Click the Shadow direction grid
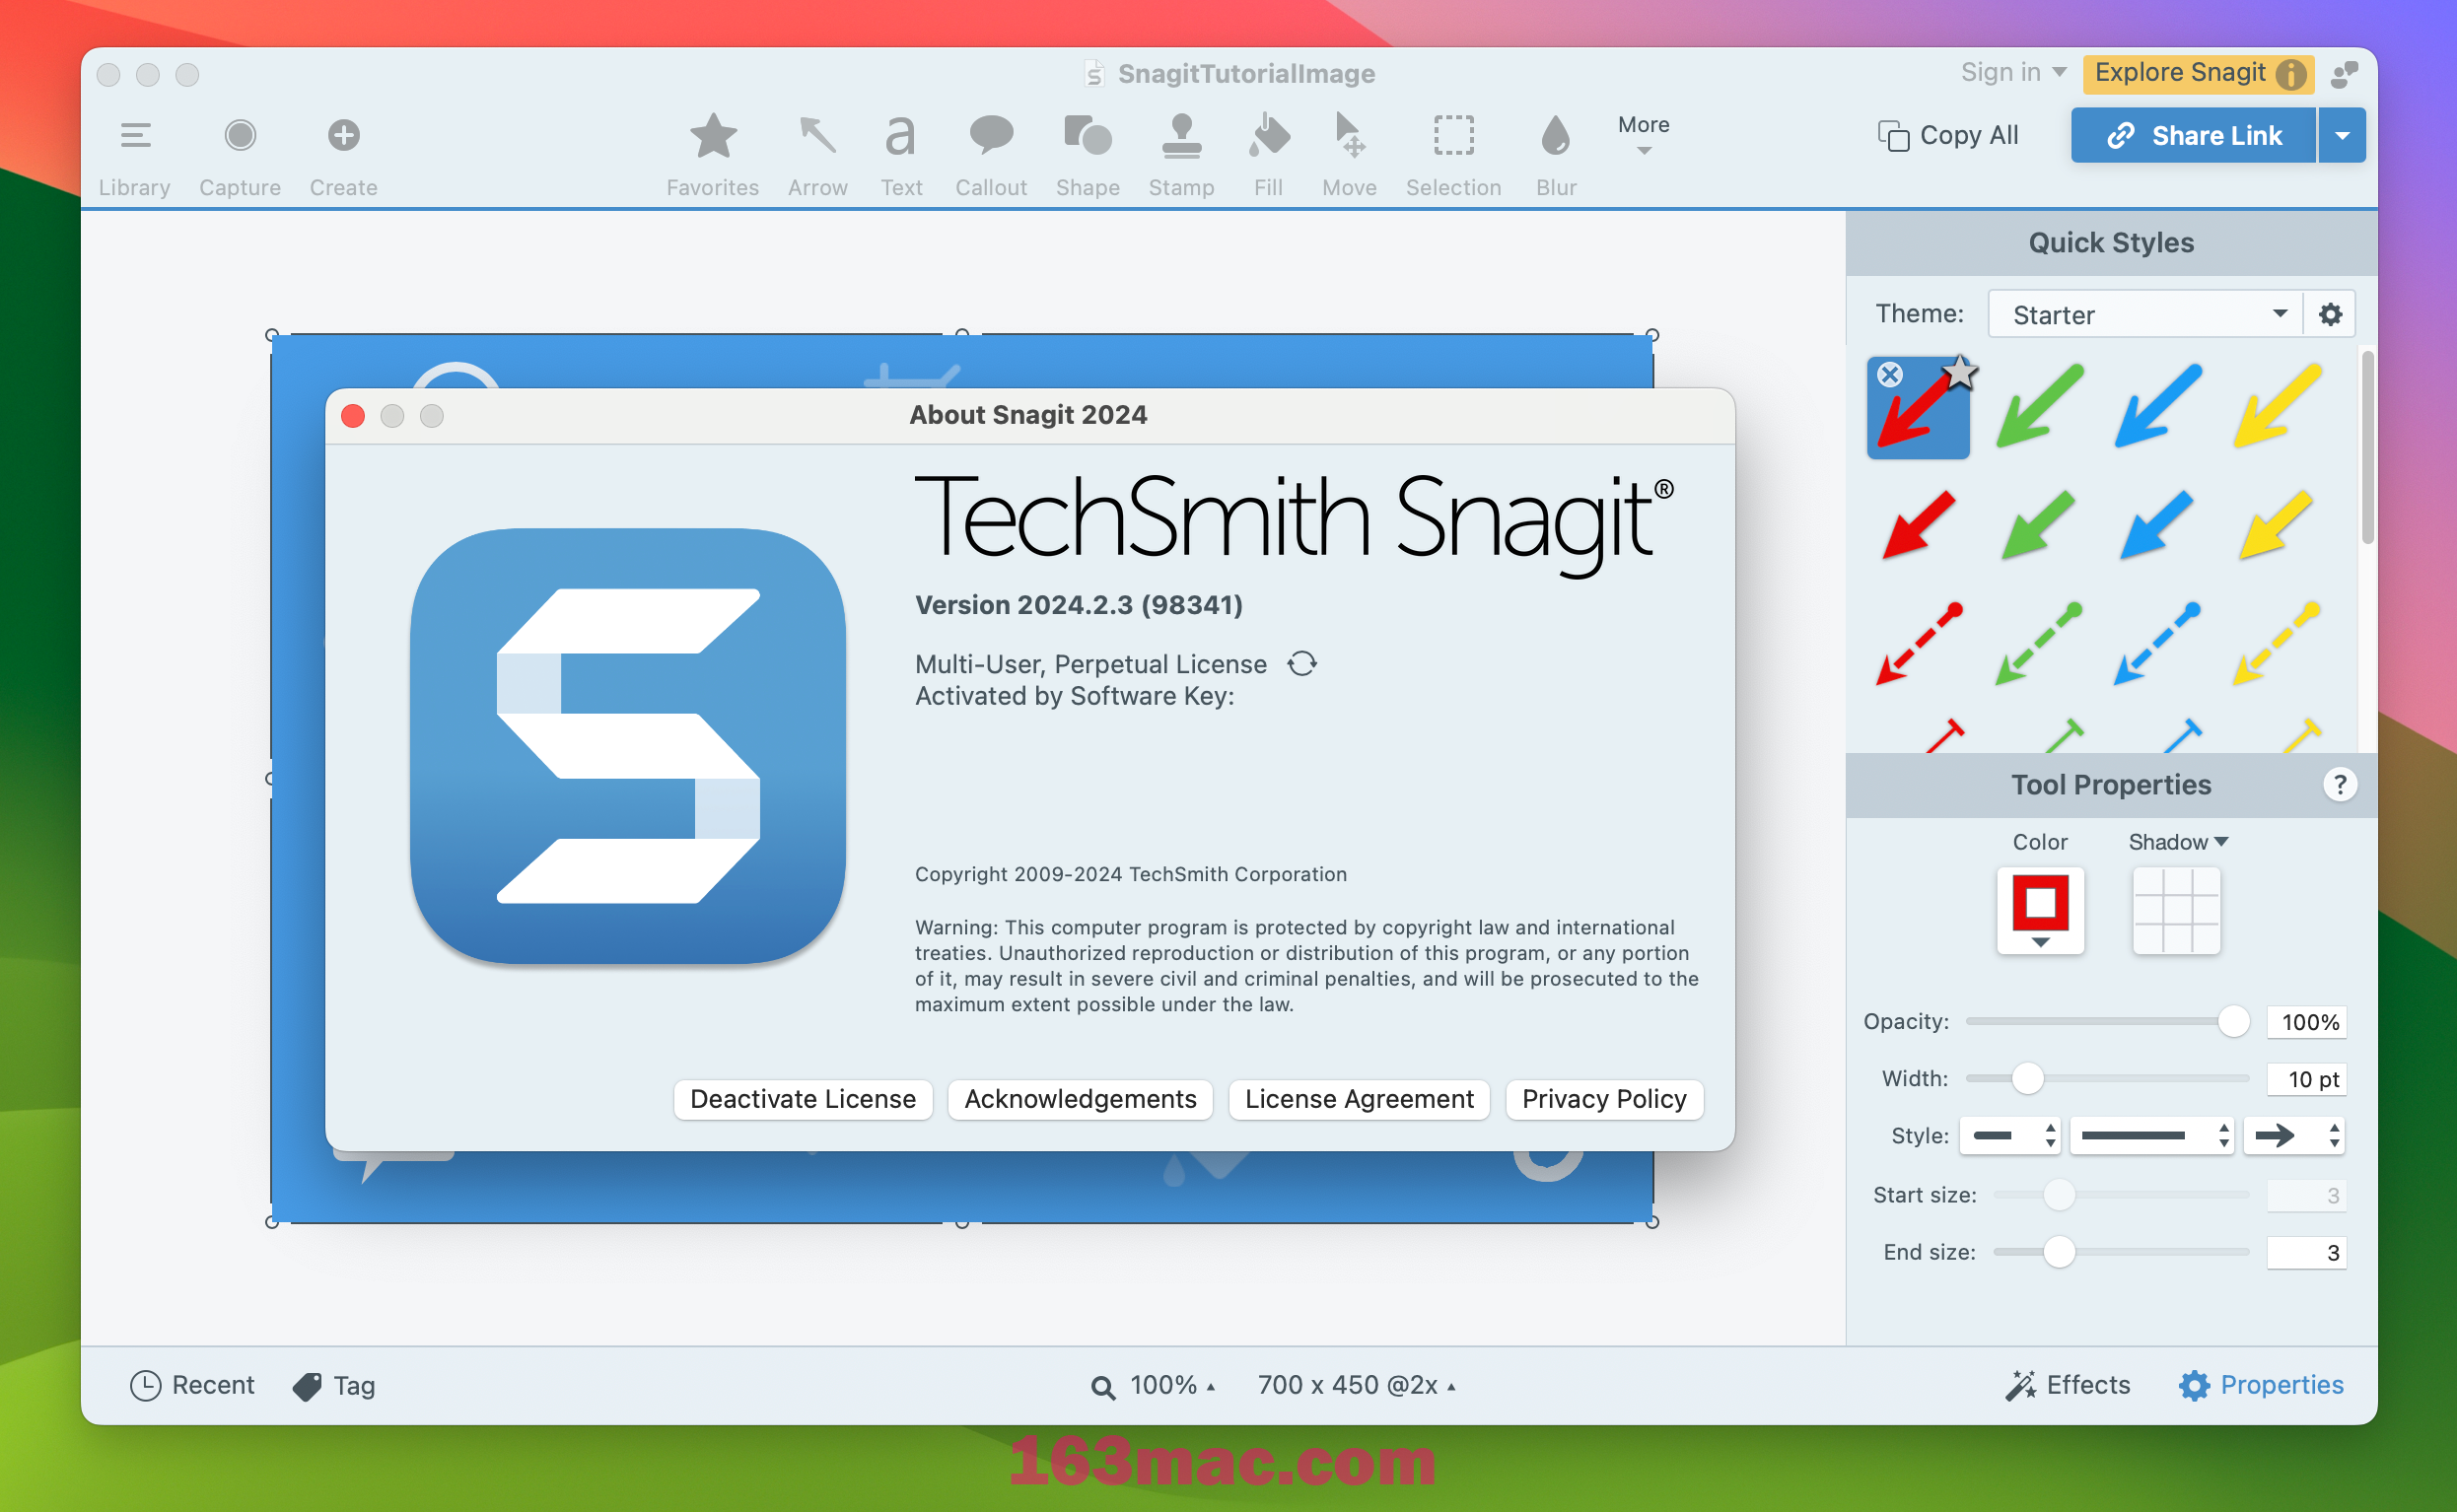 (2176, 910)
